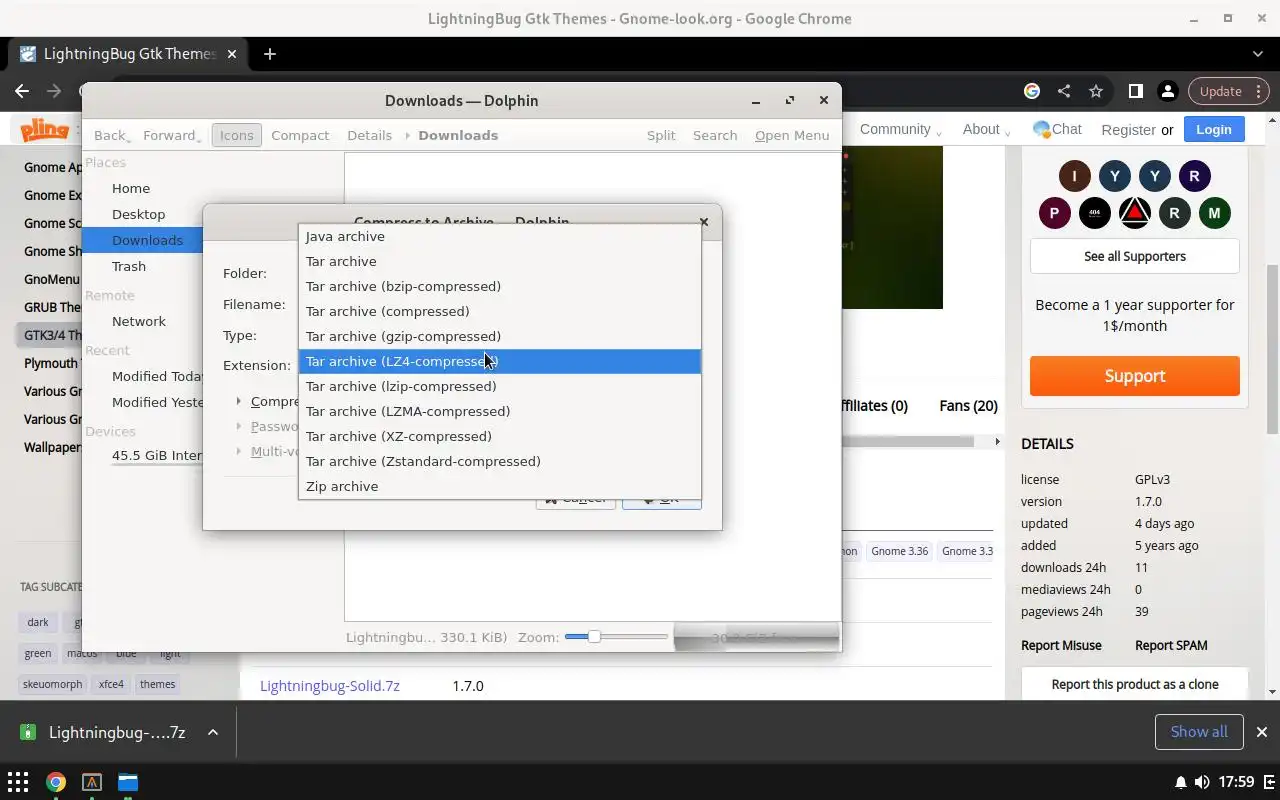The width and height of the screenshot is (1280, 800).
Task: Open About menu on website
Action: tap(986, 129)
